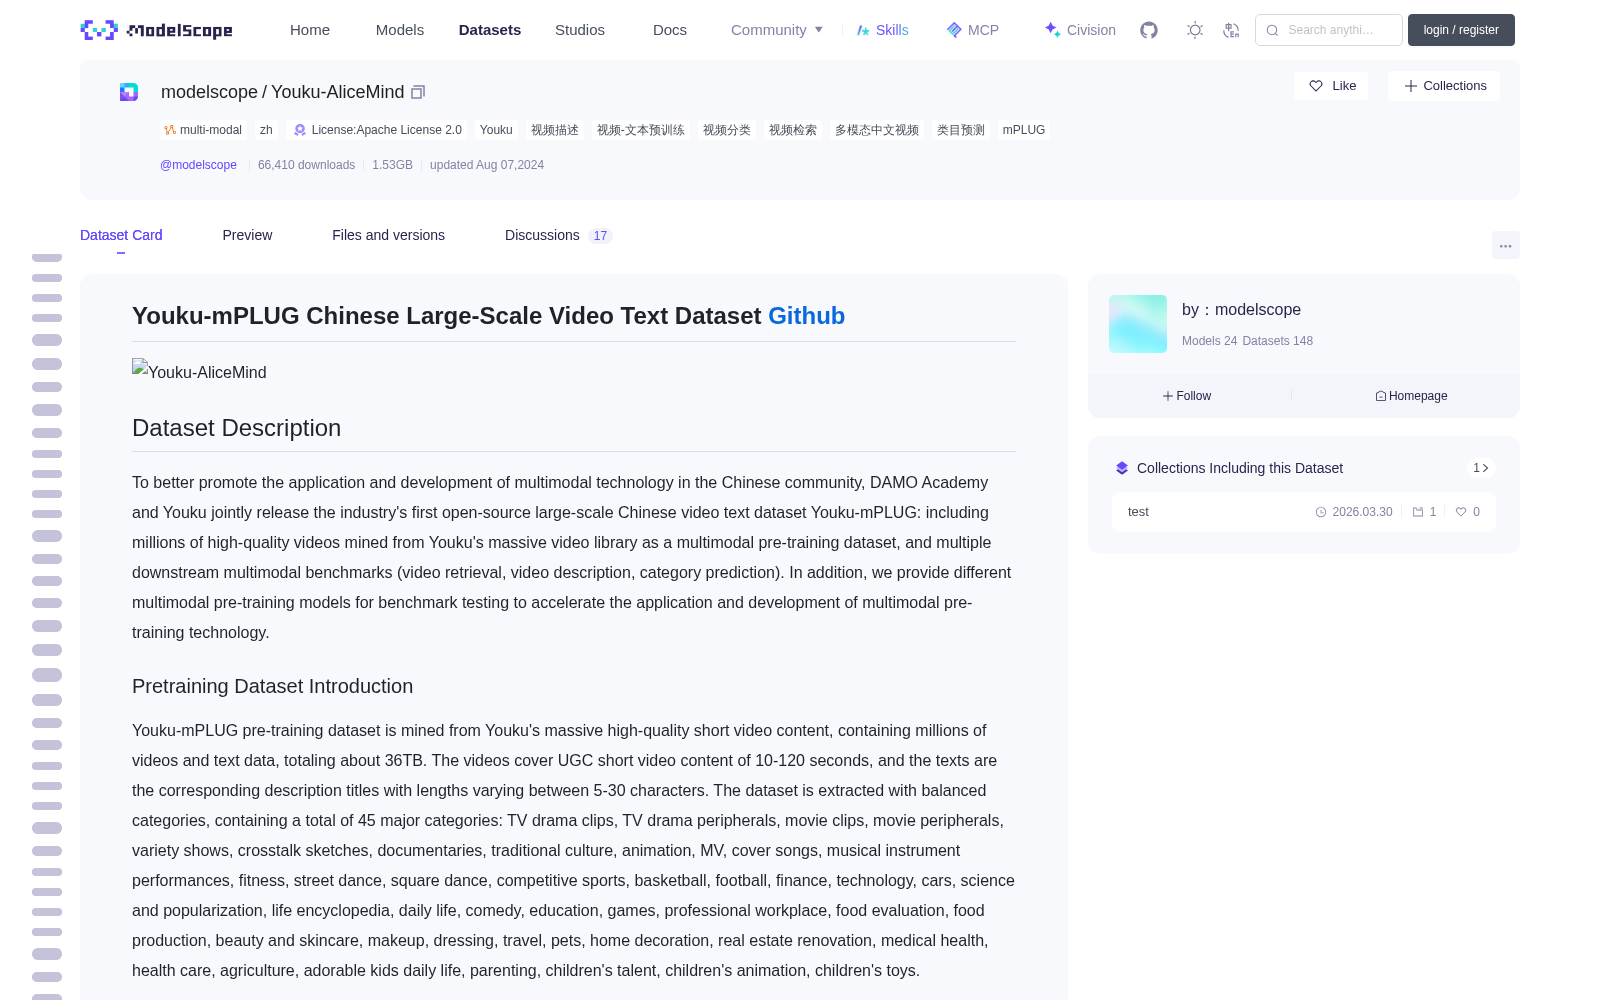Screen dimensions: 1600x1000
Task: Select the 视频描述 tag
Action: (555, 130)
